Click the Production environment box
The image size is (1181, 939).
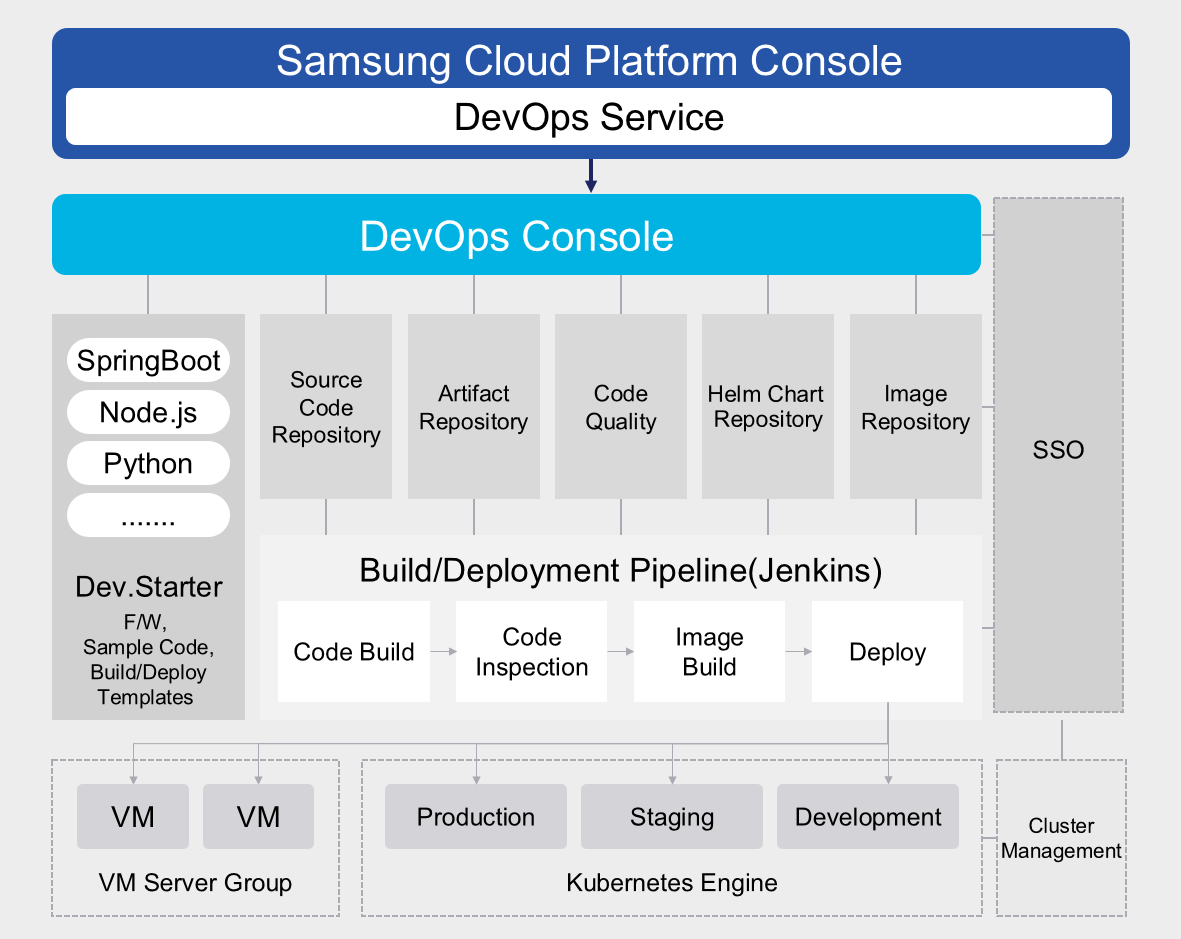coord(476,817)
